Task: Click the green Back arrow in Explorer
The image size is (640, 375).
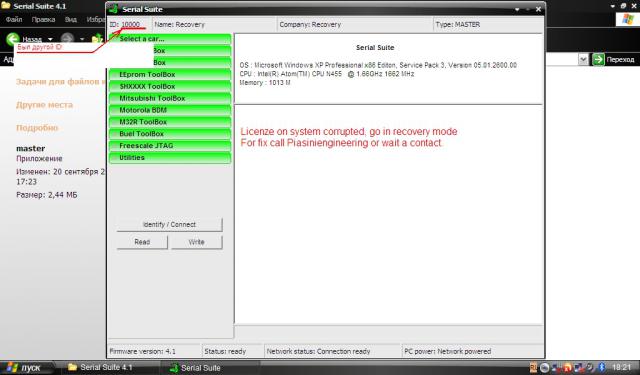Action: 13,39
